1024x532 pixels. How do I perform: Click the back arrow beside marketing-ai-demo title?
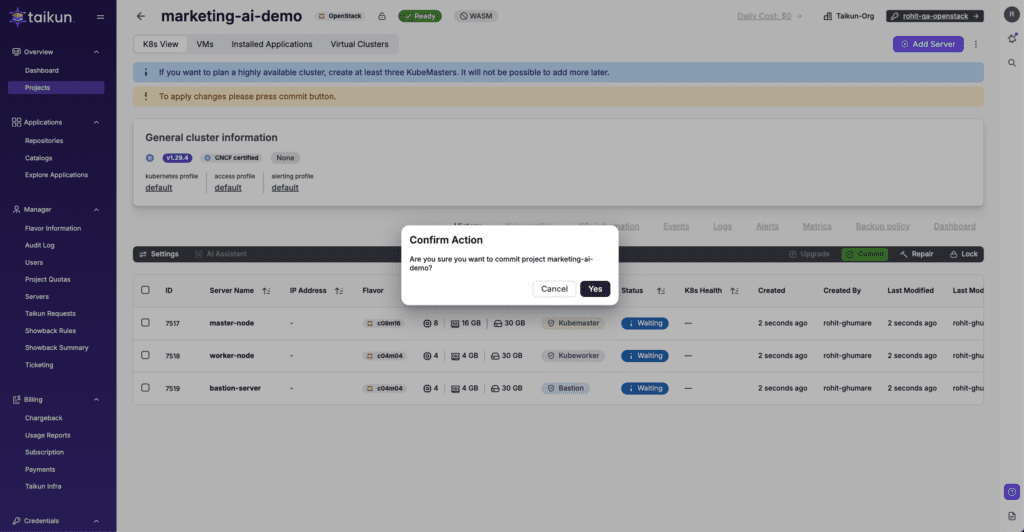click(141, 16)
